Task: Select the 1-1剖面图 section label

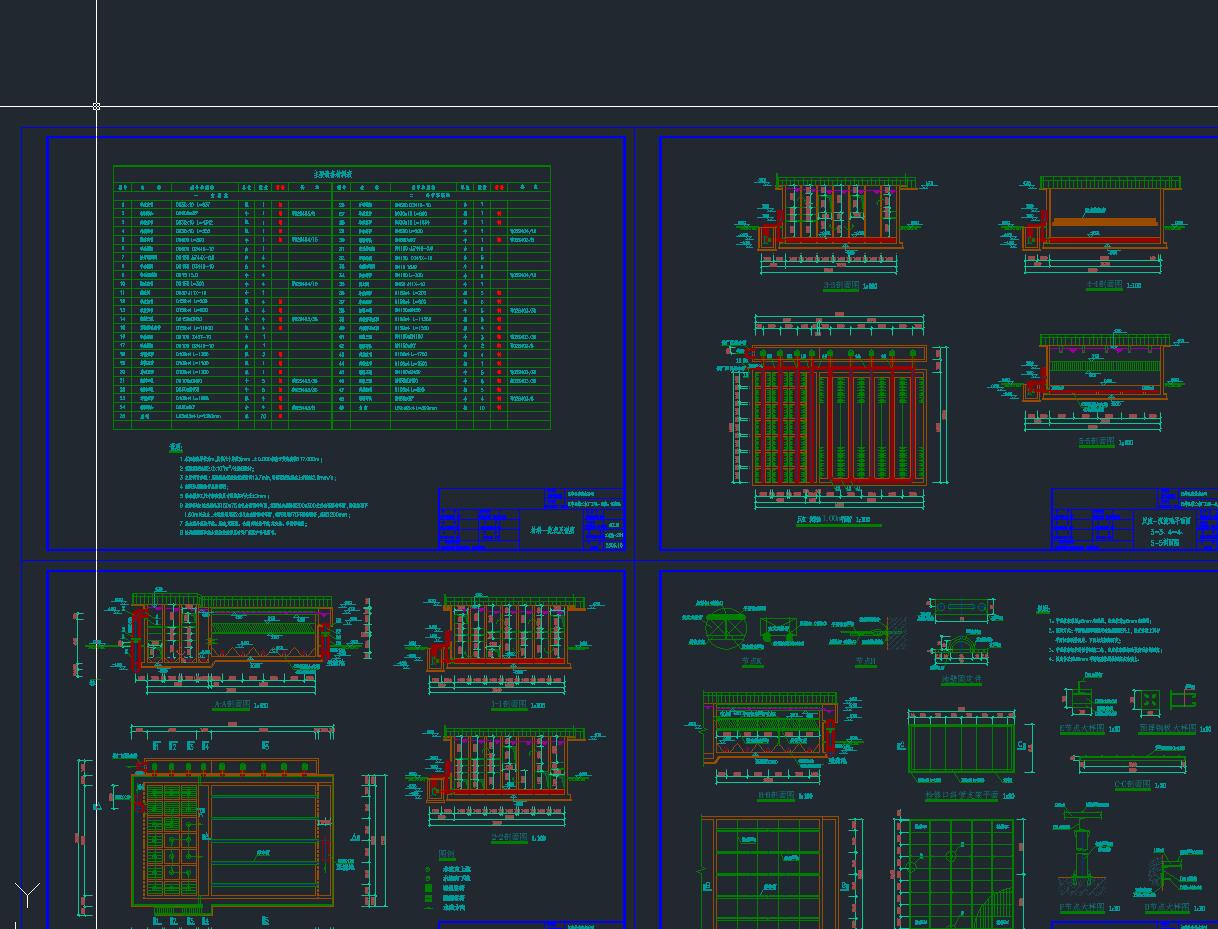Action: [510, 705]
